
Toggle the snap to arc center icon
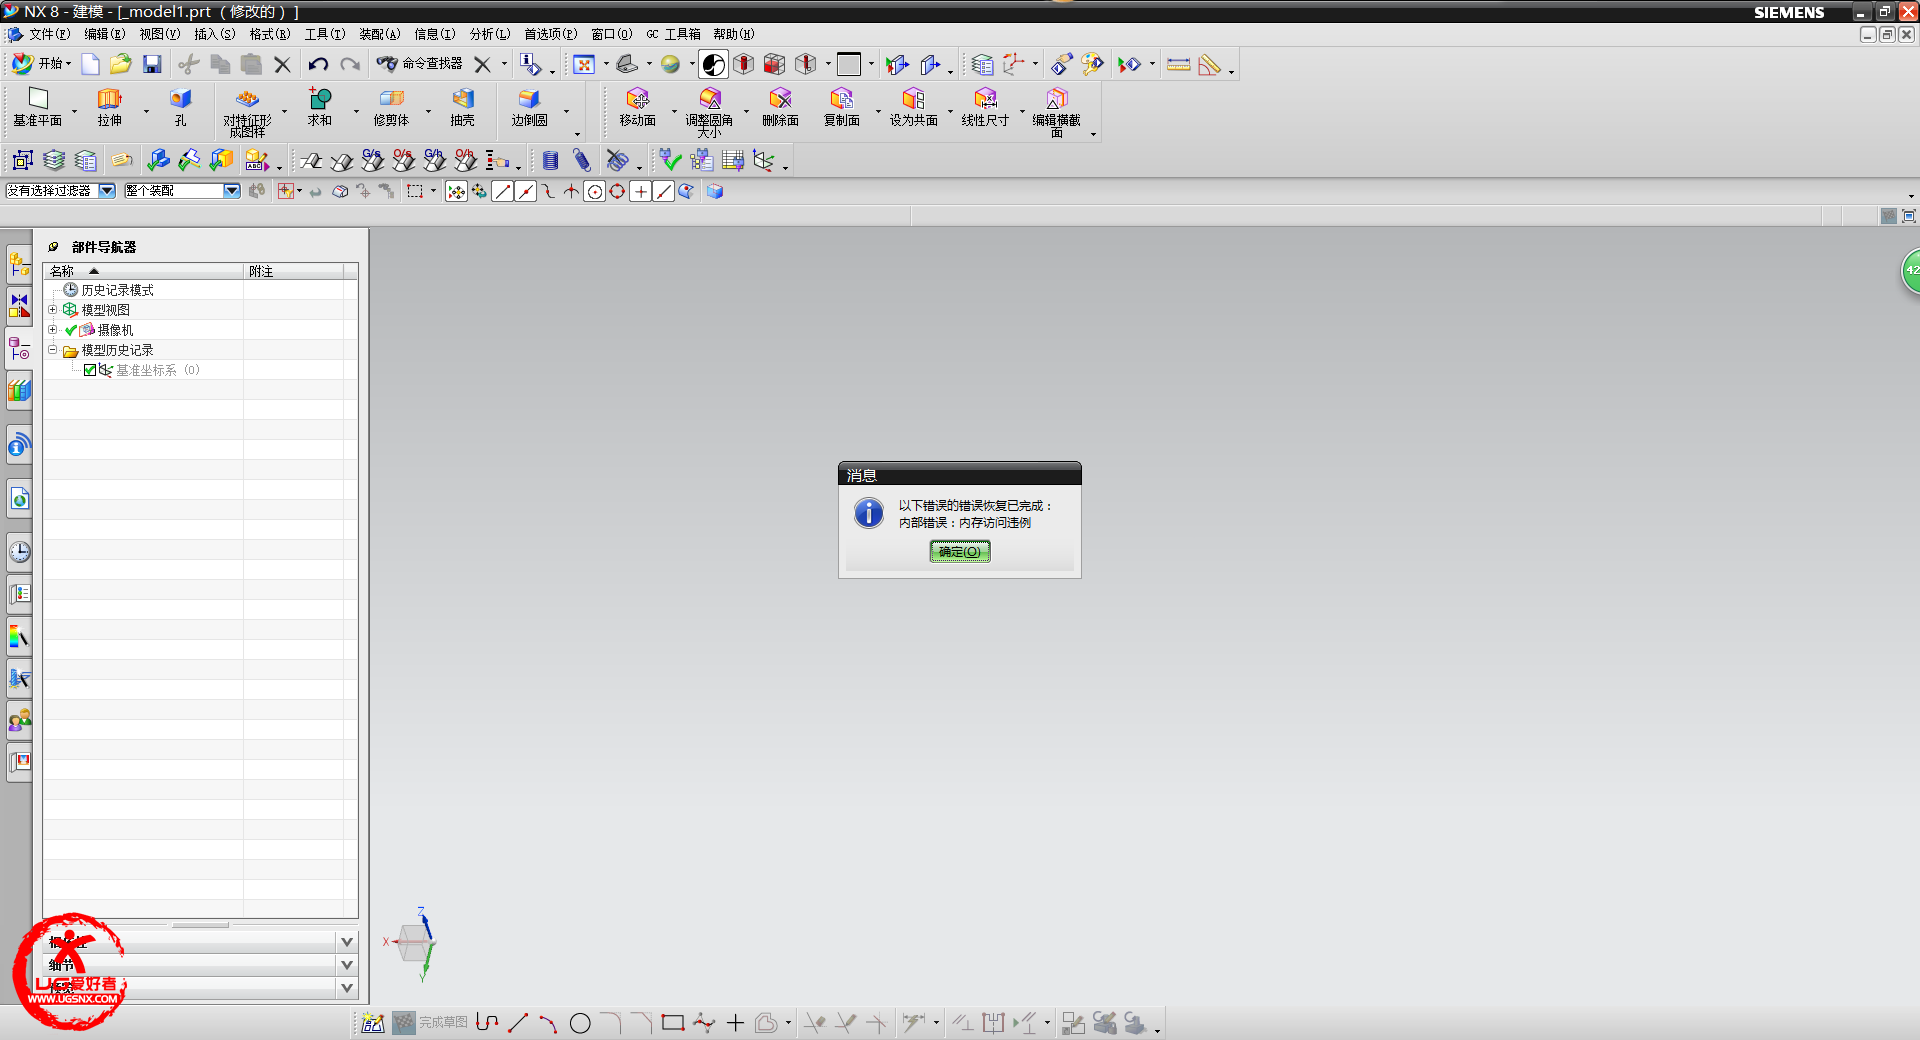coord(594,191)
